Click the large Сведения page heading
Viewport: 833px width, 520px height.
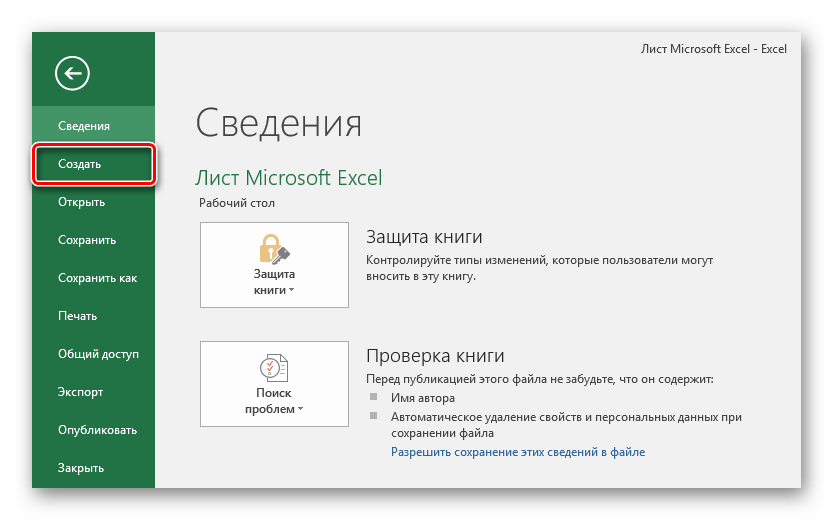278,123
